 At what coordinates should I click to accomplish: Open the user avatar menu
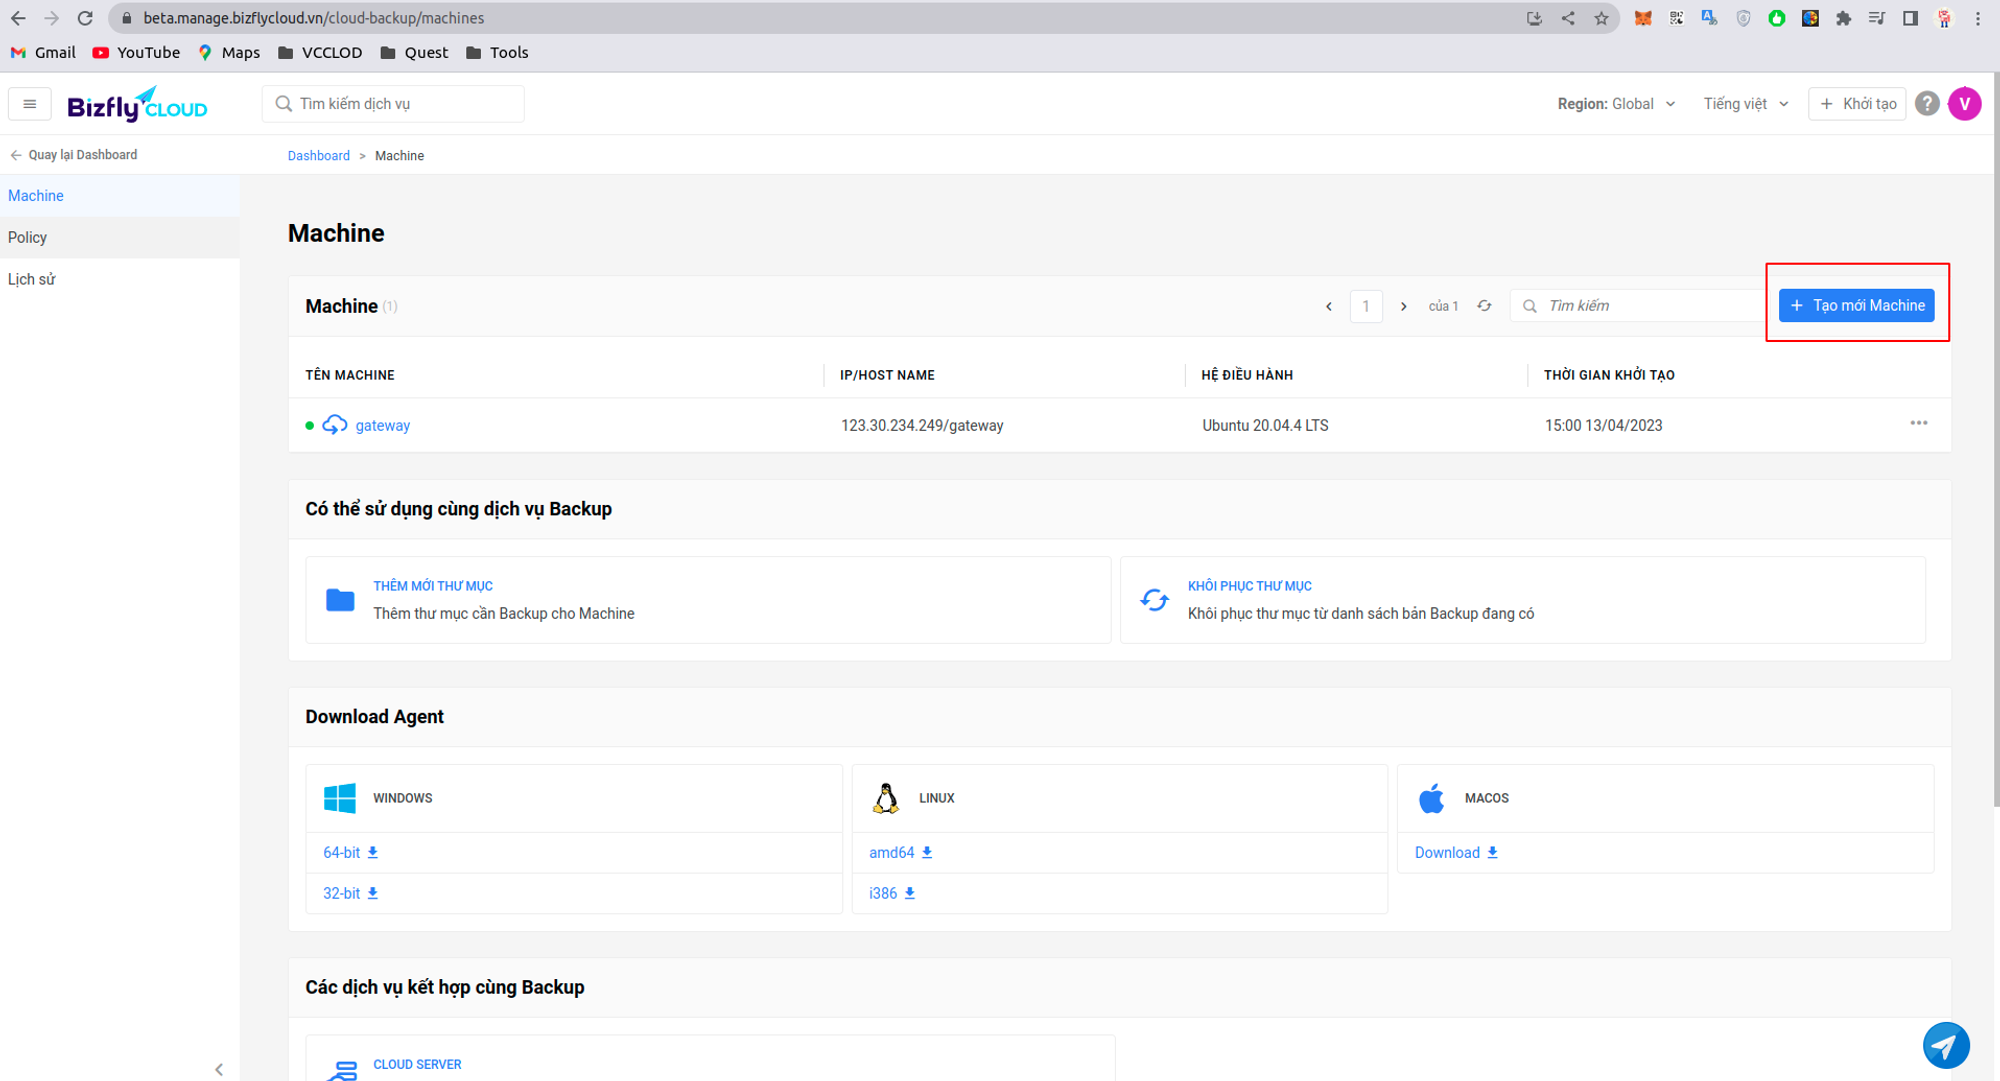[1965, 103]
